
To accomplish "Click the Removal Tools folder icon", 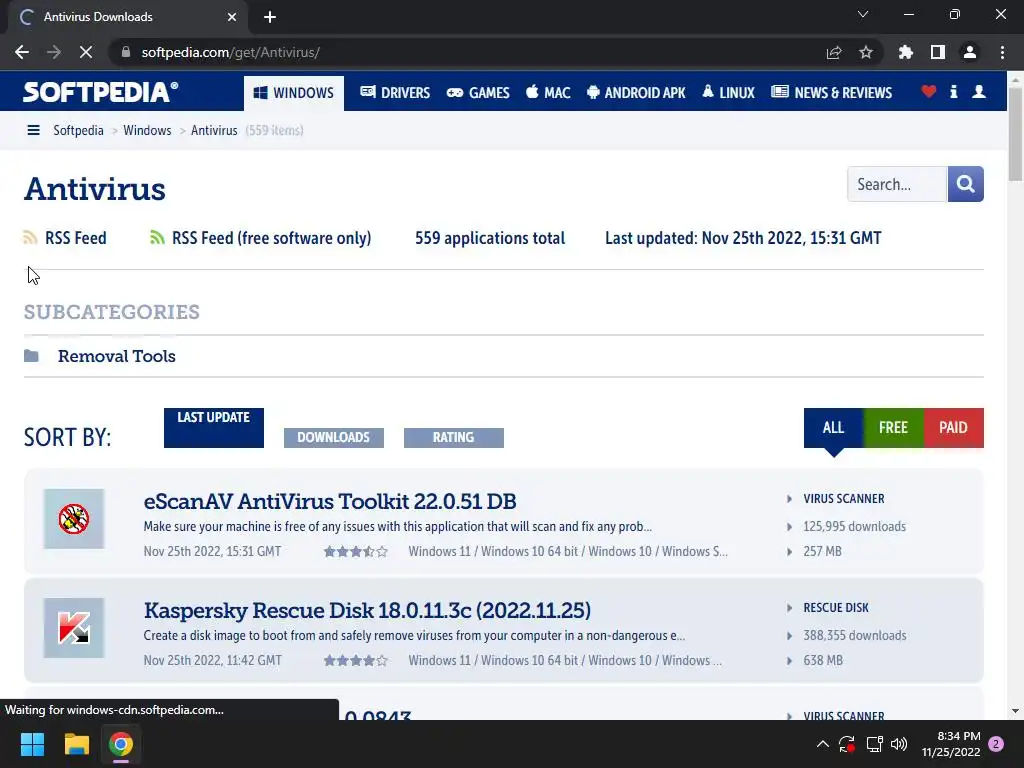I will tap(31, 356).
